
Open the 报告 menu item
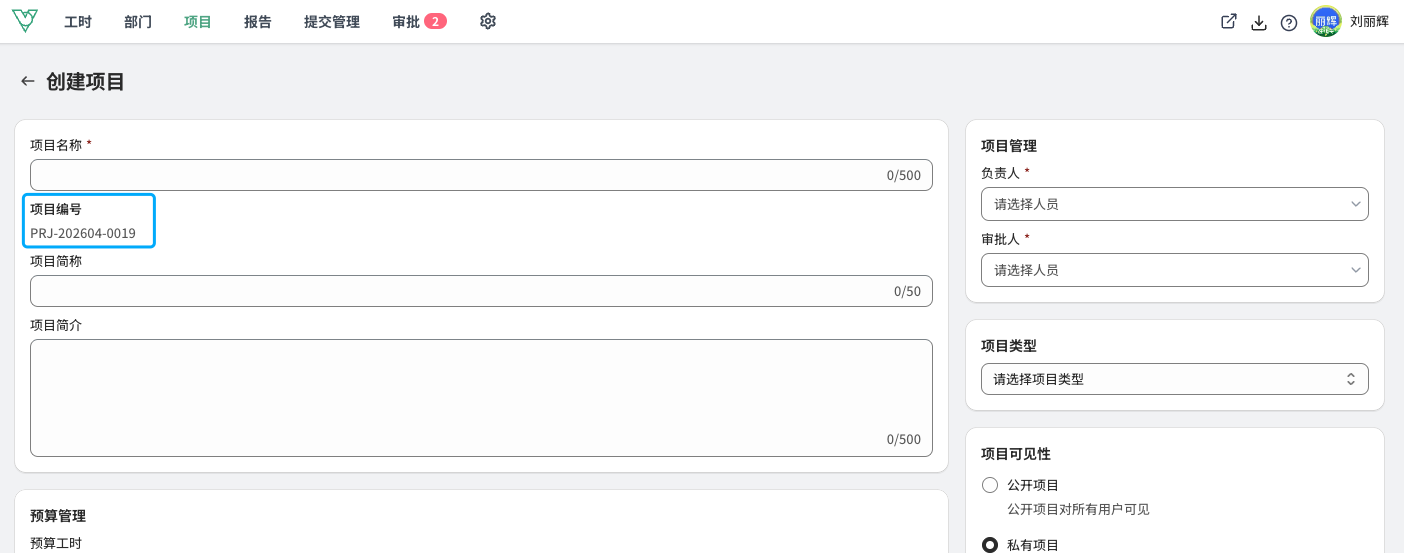click(258, 21)
